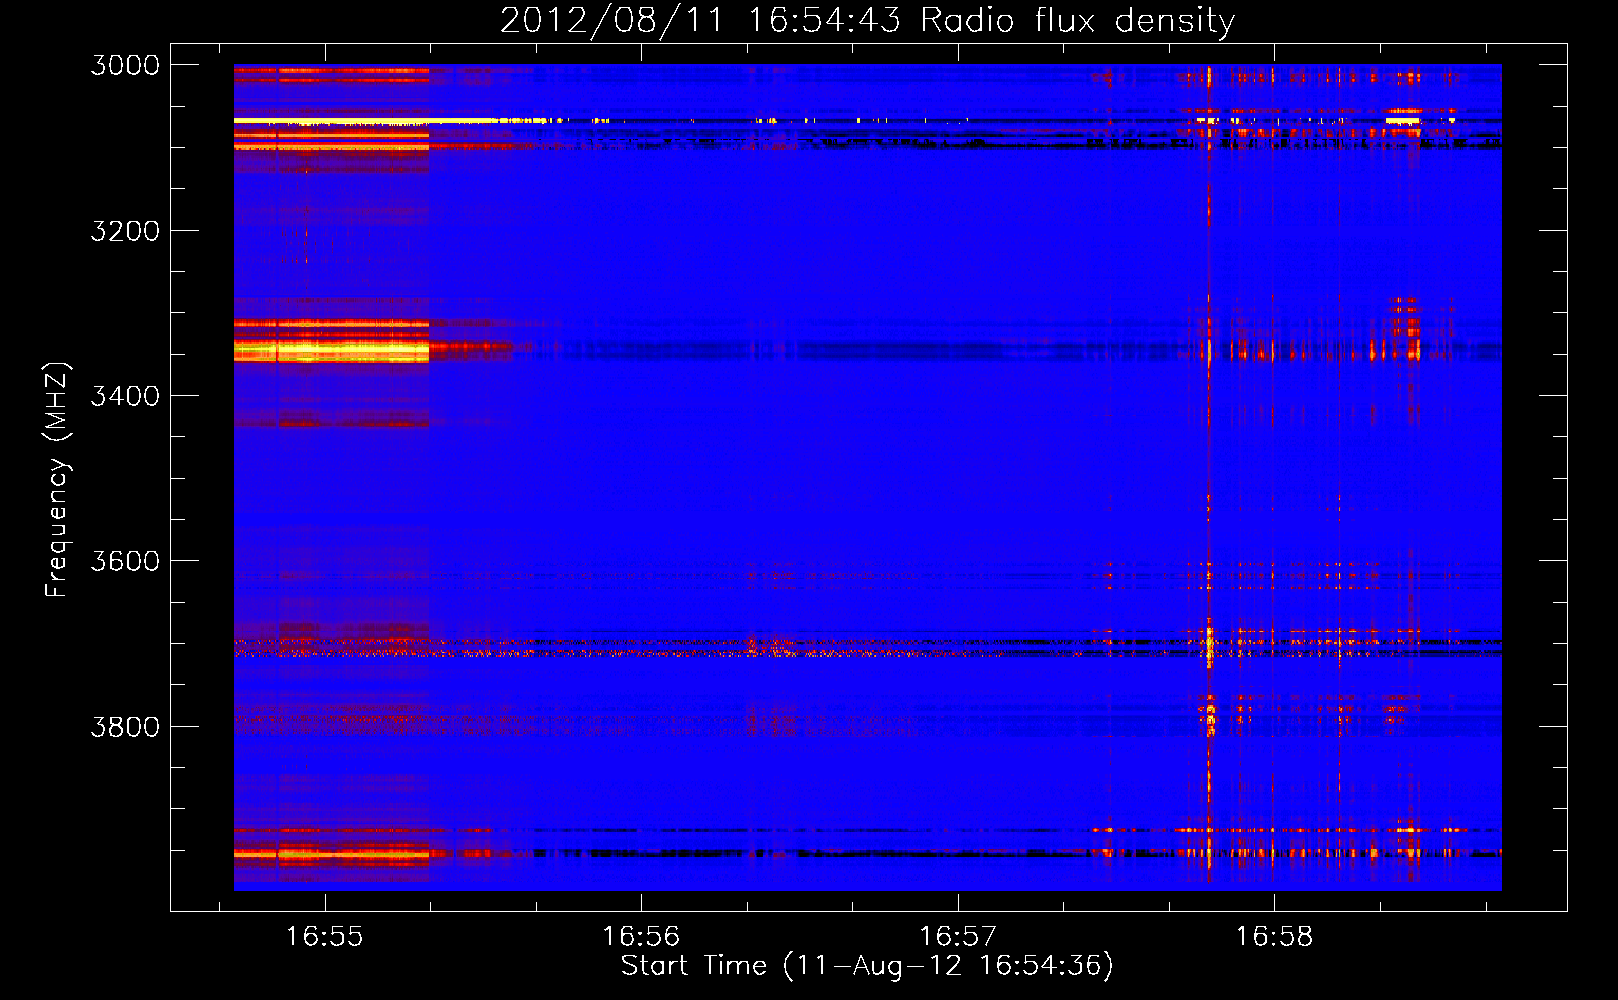The width and height of the screenshot is (1618, 1000).
Task: Click the 16:58 time tick label
Action: [x=1274, y=937]
